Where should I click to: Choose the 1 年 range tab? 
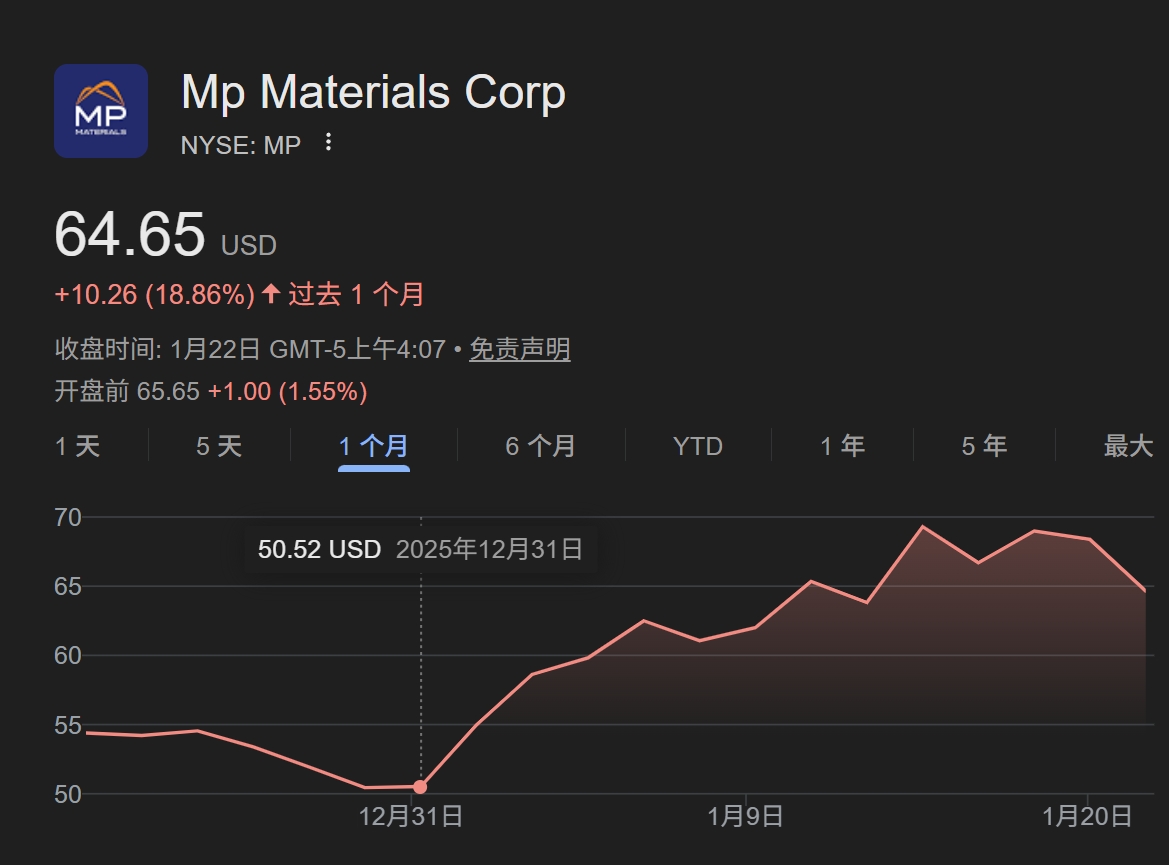click(842, 446)
